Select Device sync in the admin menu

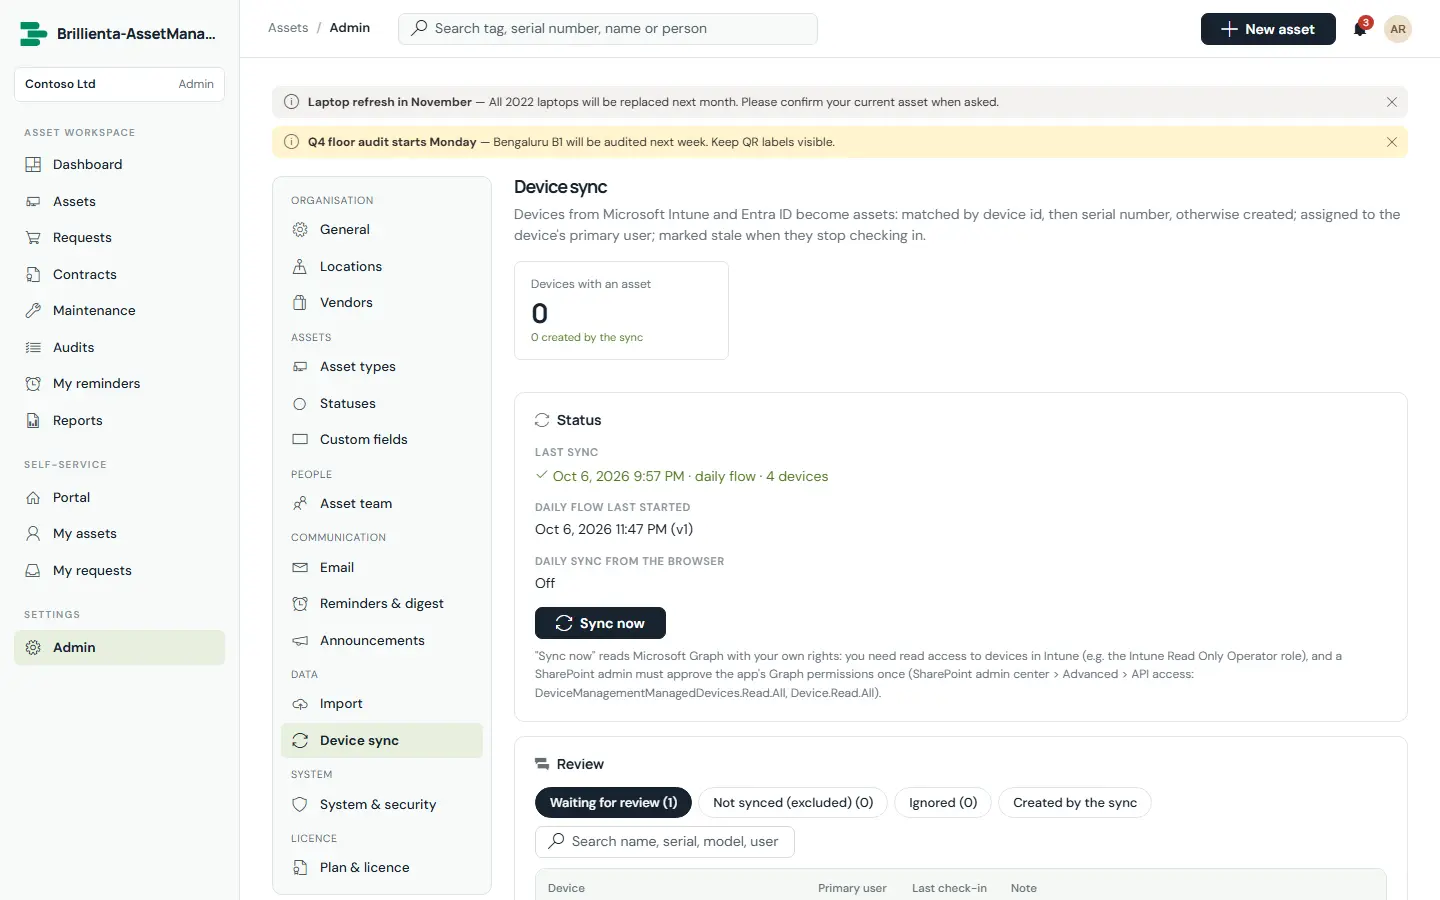click(382, 740)
